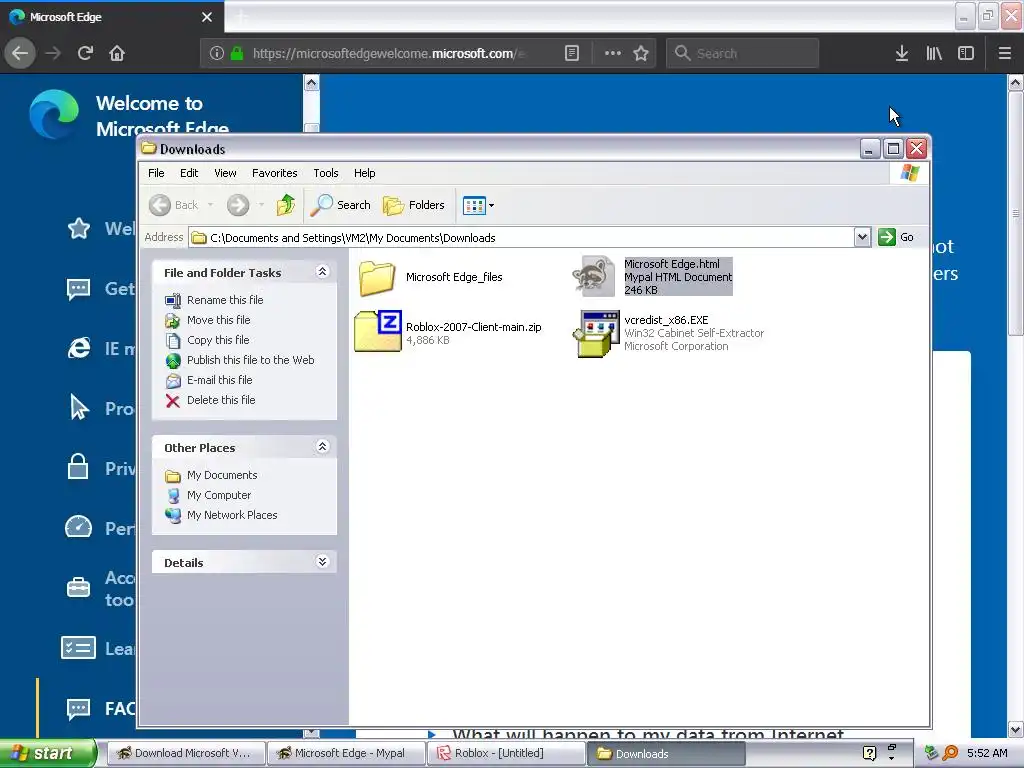
Task: Click the sidebar pane scroll up arrow
Action: click(x=312, y=83)
